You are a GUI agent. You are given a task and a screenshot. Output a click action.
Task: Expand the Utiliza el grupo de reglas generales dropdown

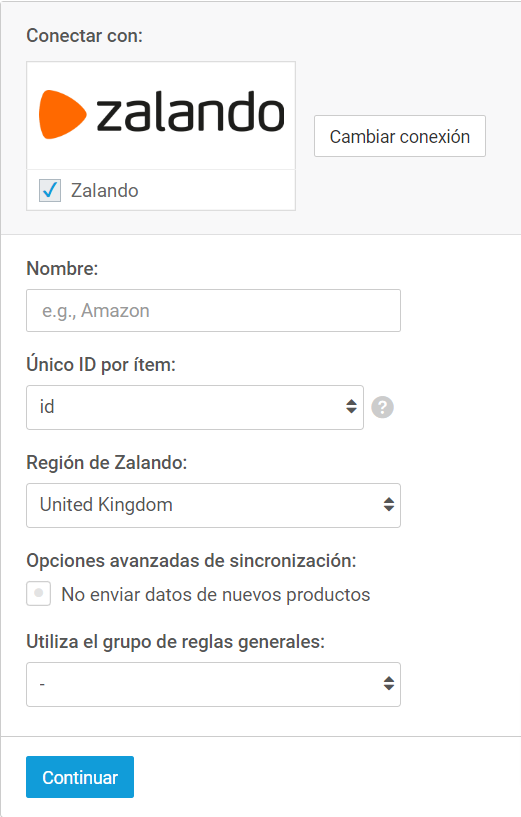coord(214,685)
